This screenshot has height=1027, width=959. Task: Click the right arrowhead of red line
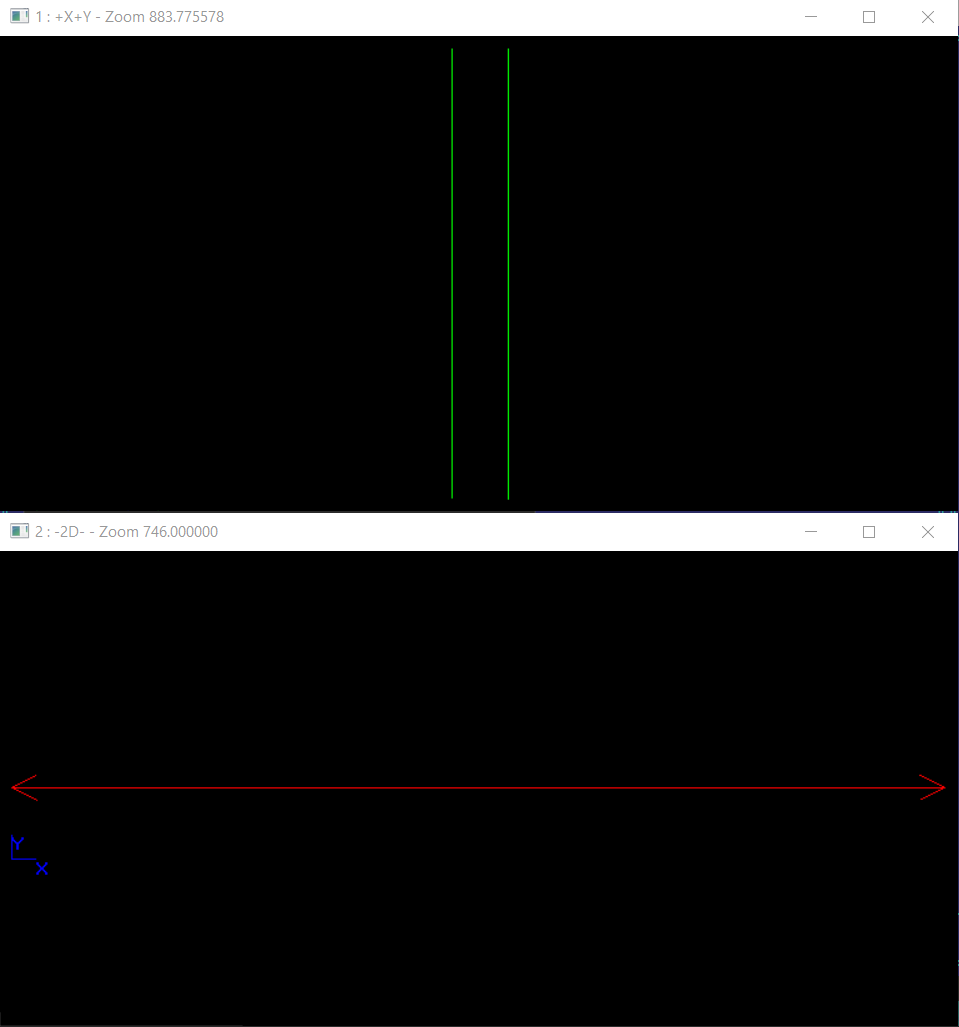tap(936, 788)
